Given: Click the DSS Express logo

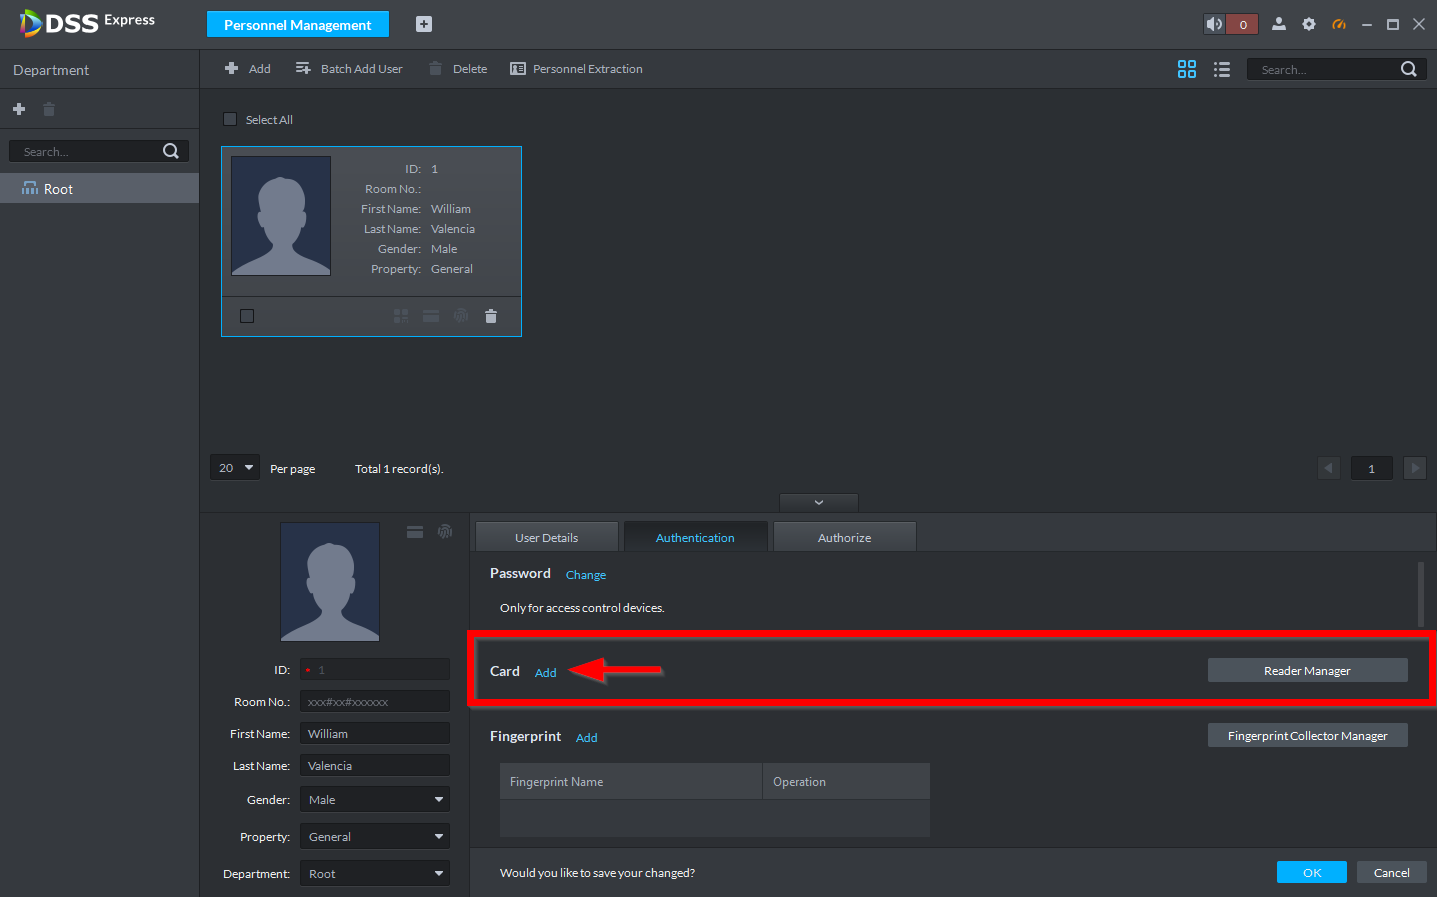Looking at the screenshot, I should point(88,22).
